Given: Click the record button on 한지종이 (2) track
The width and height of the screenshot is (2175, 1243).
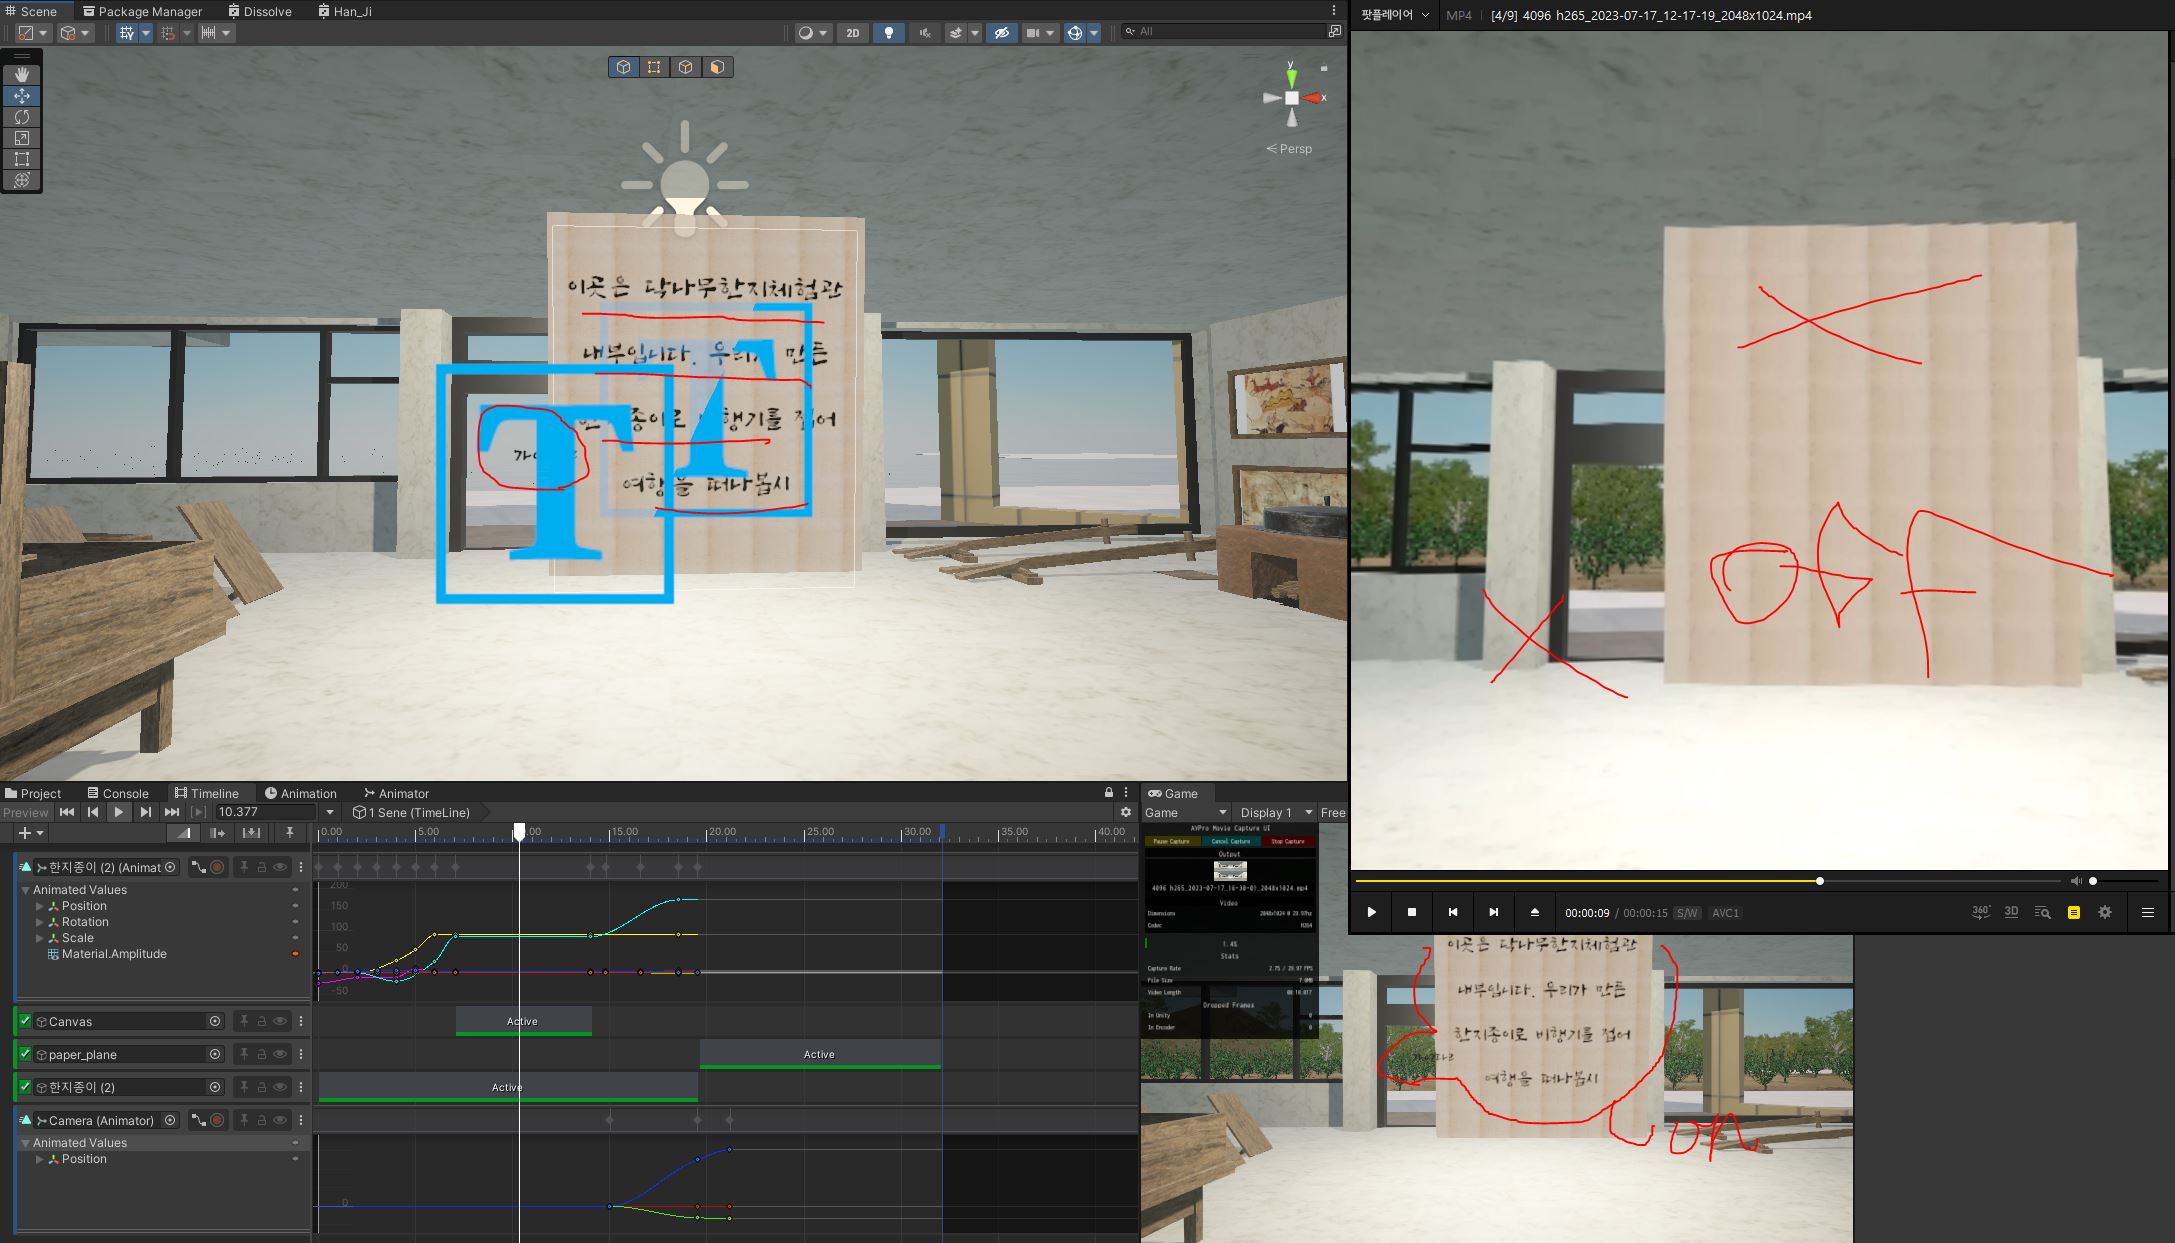Looking at the screenshot, I should pyautogui.click(x=219, y=867).
